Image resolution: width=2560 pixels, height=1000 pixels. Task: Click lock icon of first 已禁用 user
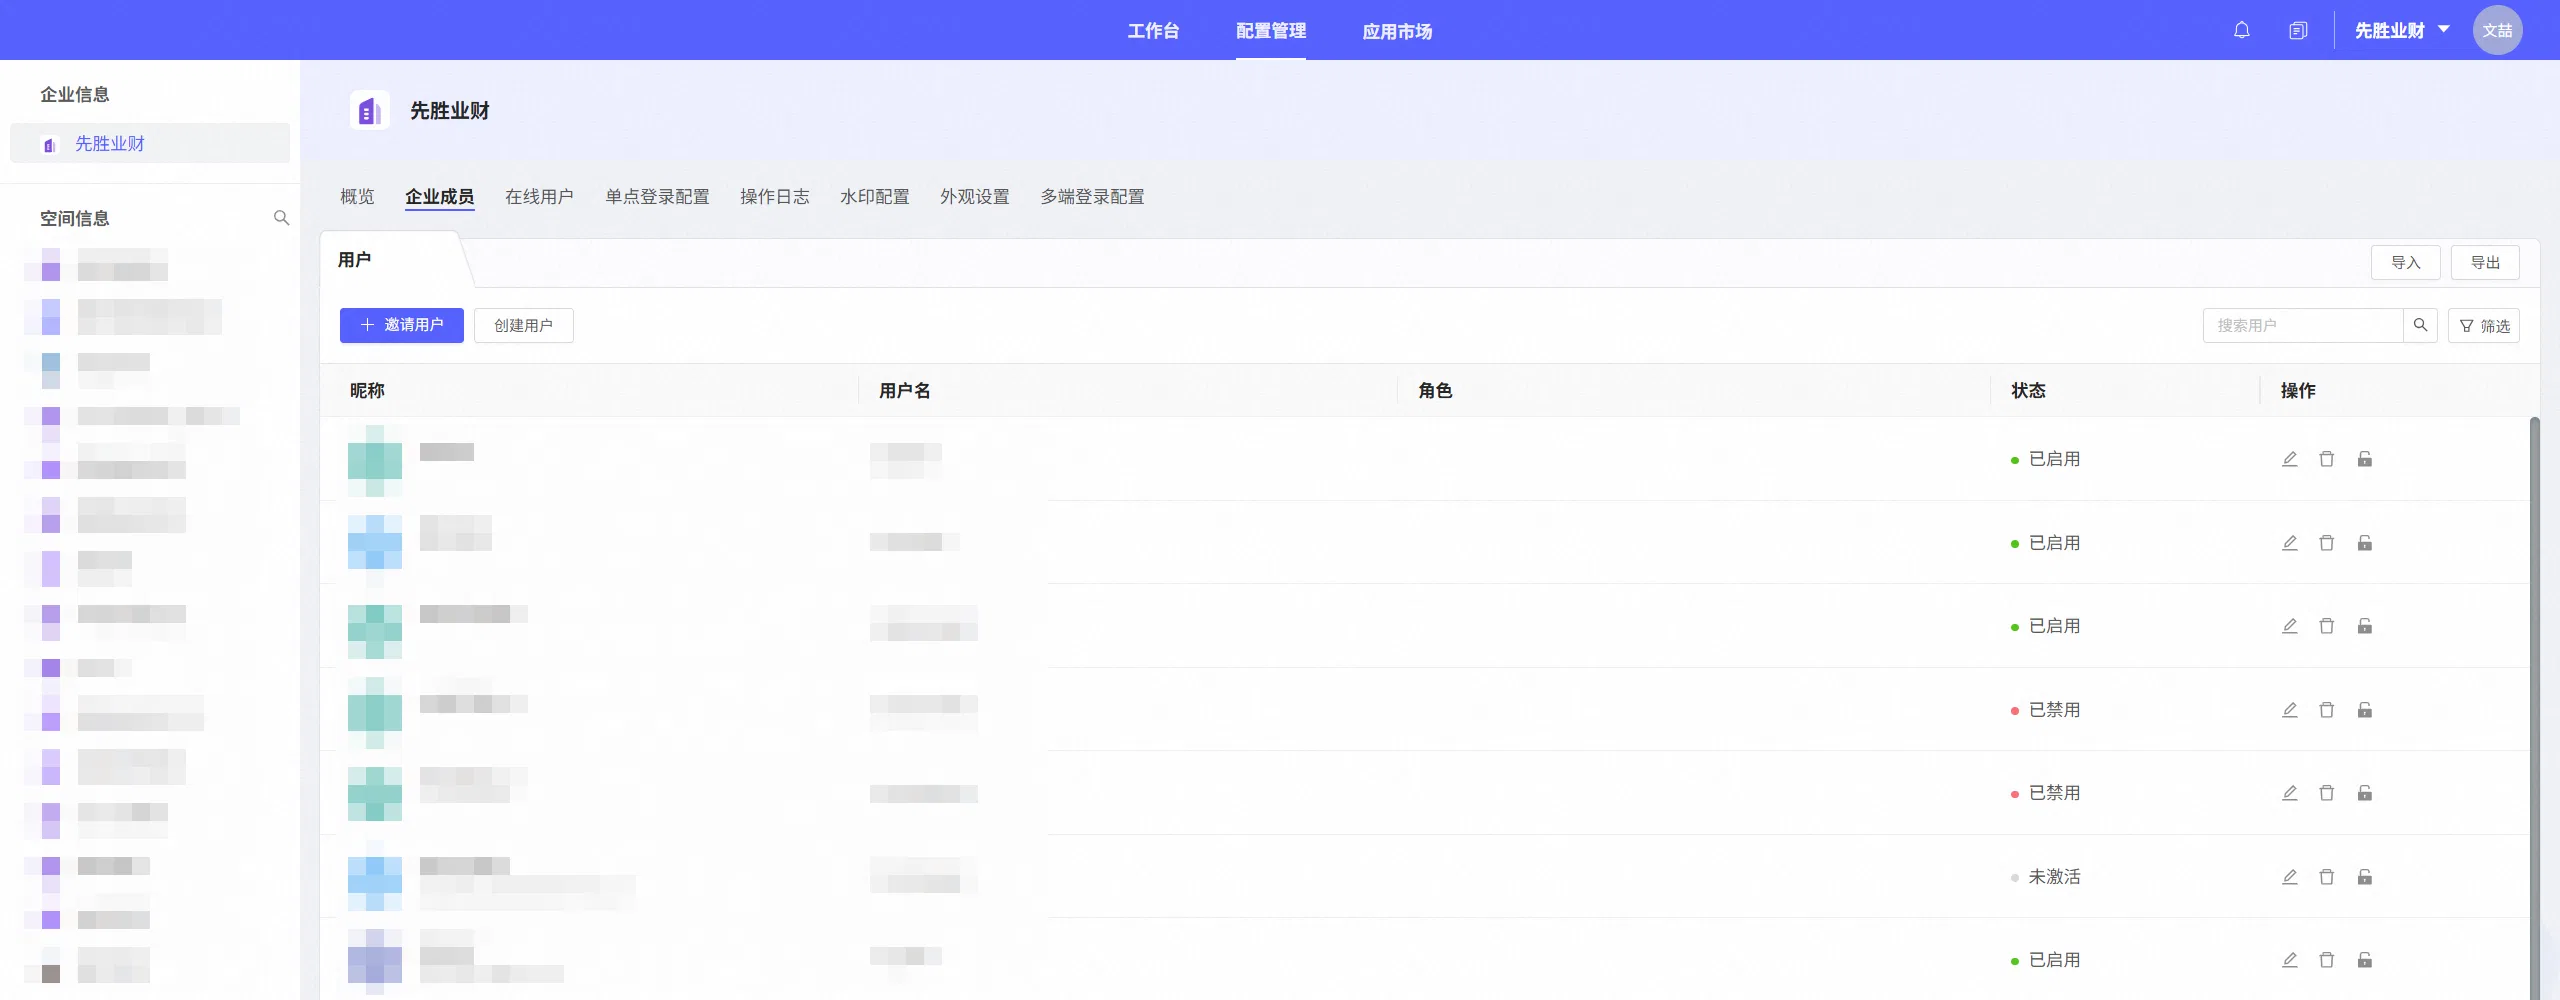point(2365,710)
